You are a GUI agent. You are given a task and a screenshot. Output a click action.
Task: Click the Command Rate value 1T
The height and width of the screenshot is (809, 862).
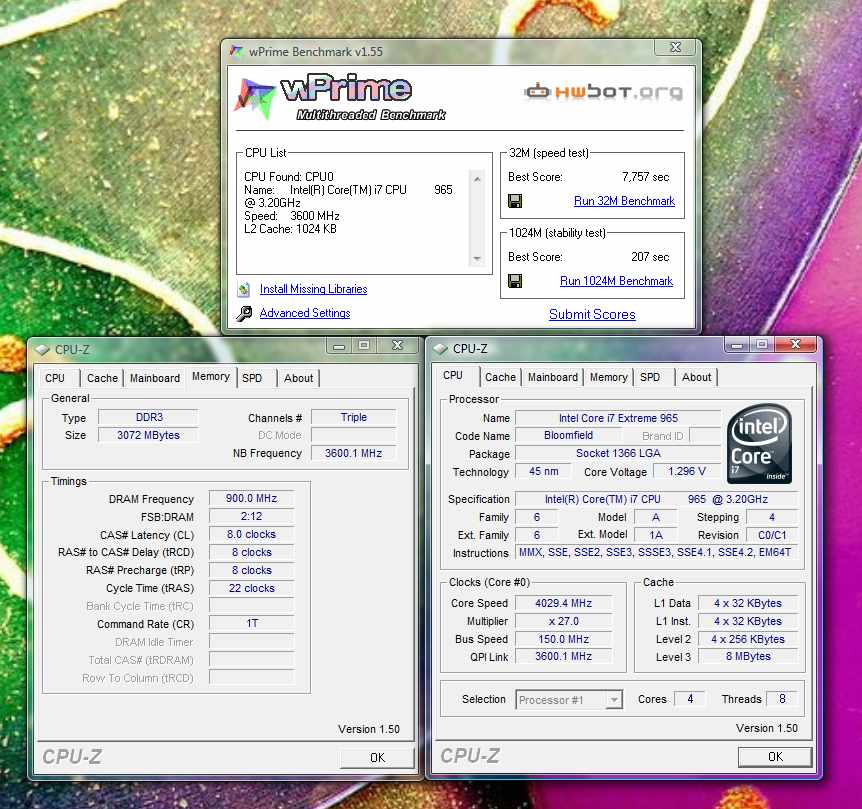[x=251, y=624]
